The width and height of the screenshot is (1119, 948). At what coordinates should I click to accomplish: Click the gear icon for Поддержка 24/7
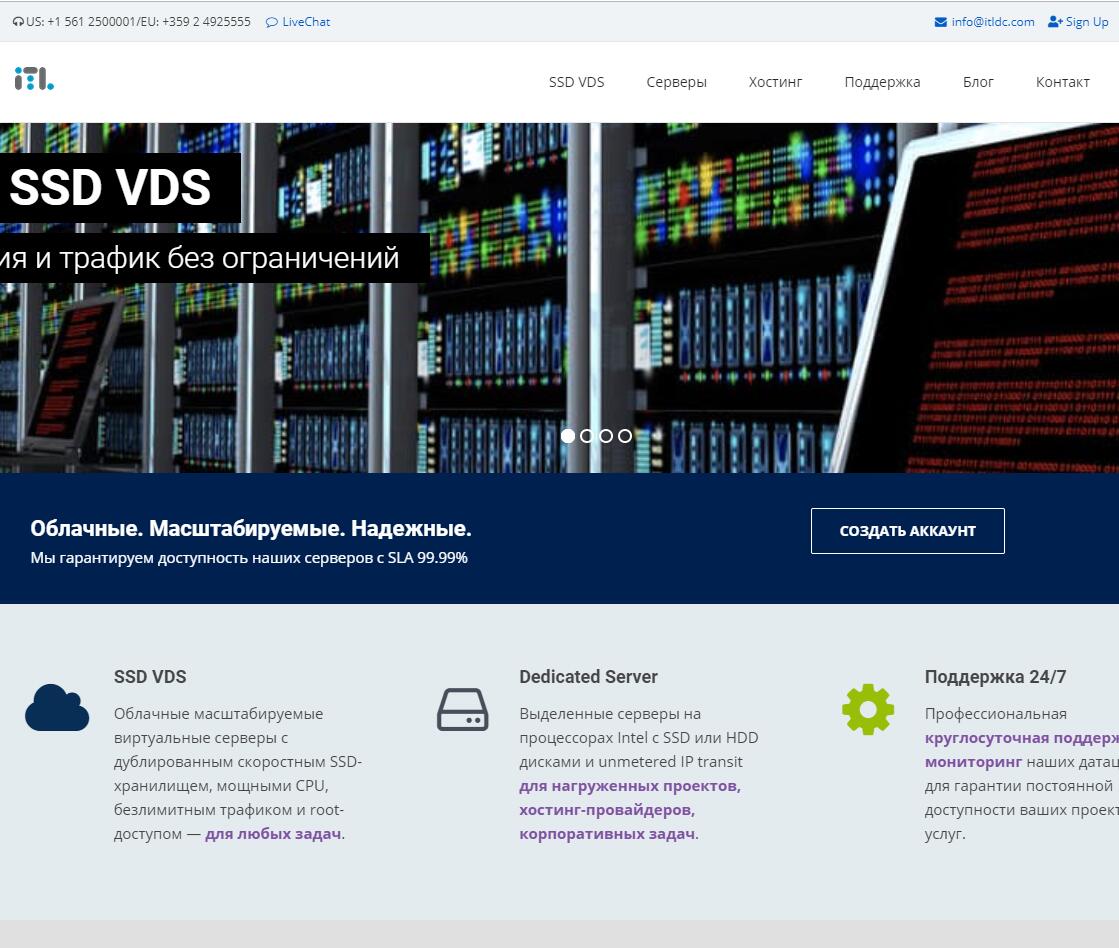867,709
